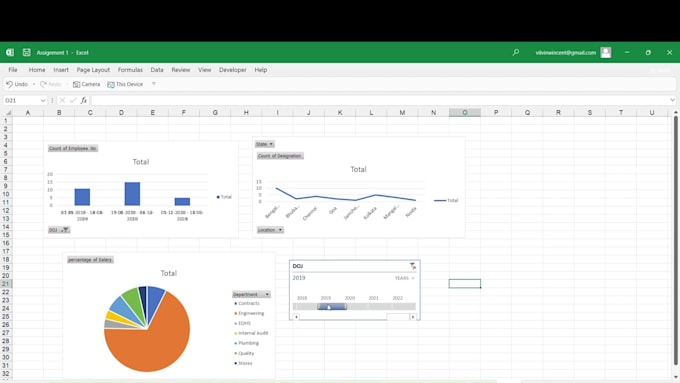The width and height of the screenshot is (680, 383).
Task: Click the cancel X in formula bar
Action: pyautogui.click(x=62, y=100)
